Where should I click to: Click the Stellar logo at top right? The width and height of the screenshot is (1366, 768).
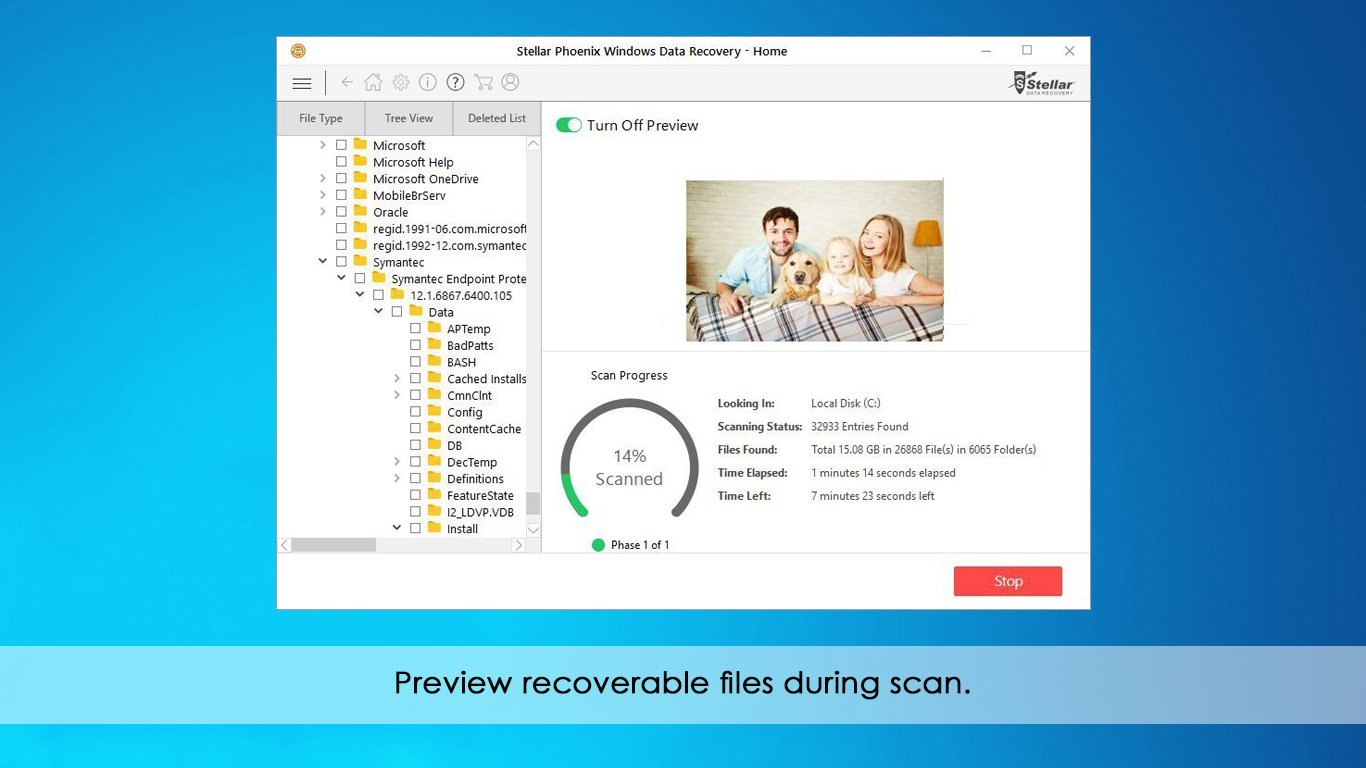click(x=1042, y=83)
